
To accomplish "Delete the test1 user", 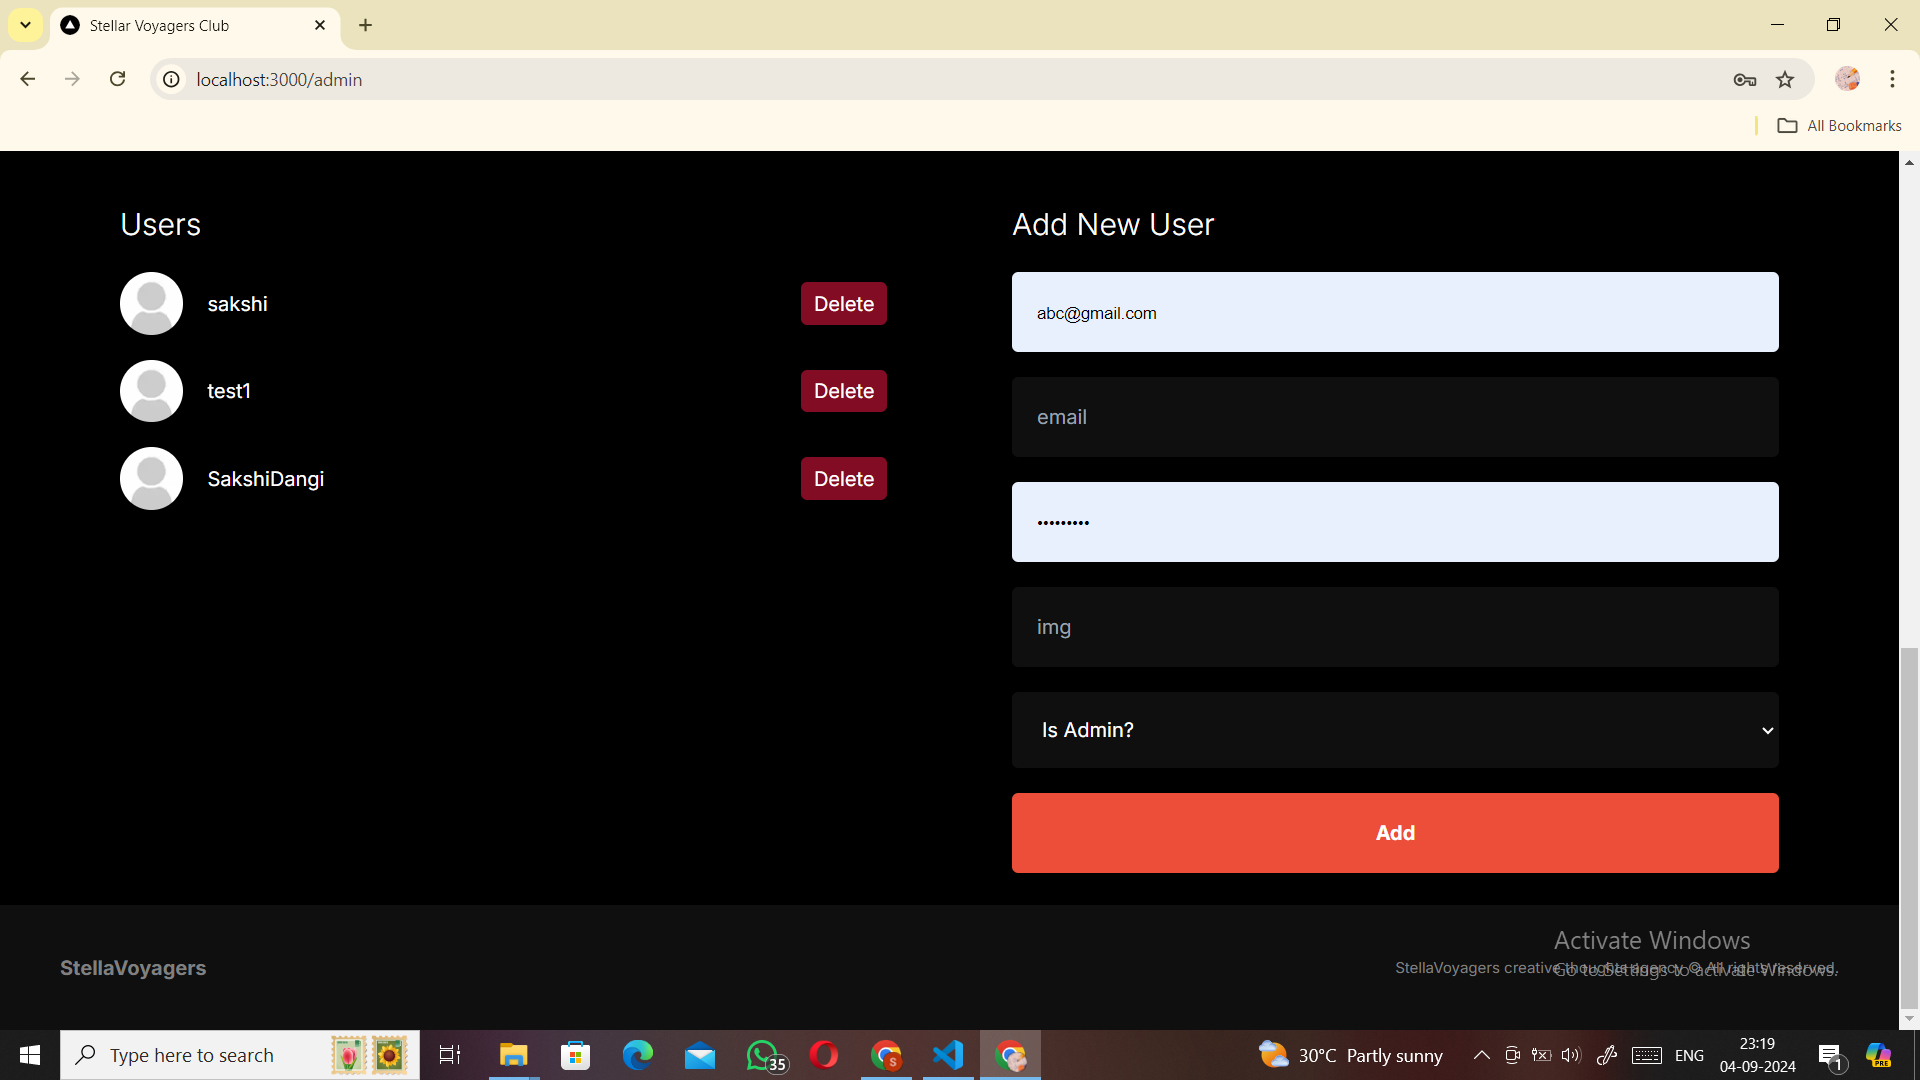I will [843, 391].
